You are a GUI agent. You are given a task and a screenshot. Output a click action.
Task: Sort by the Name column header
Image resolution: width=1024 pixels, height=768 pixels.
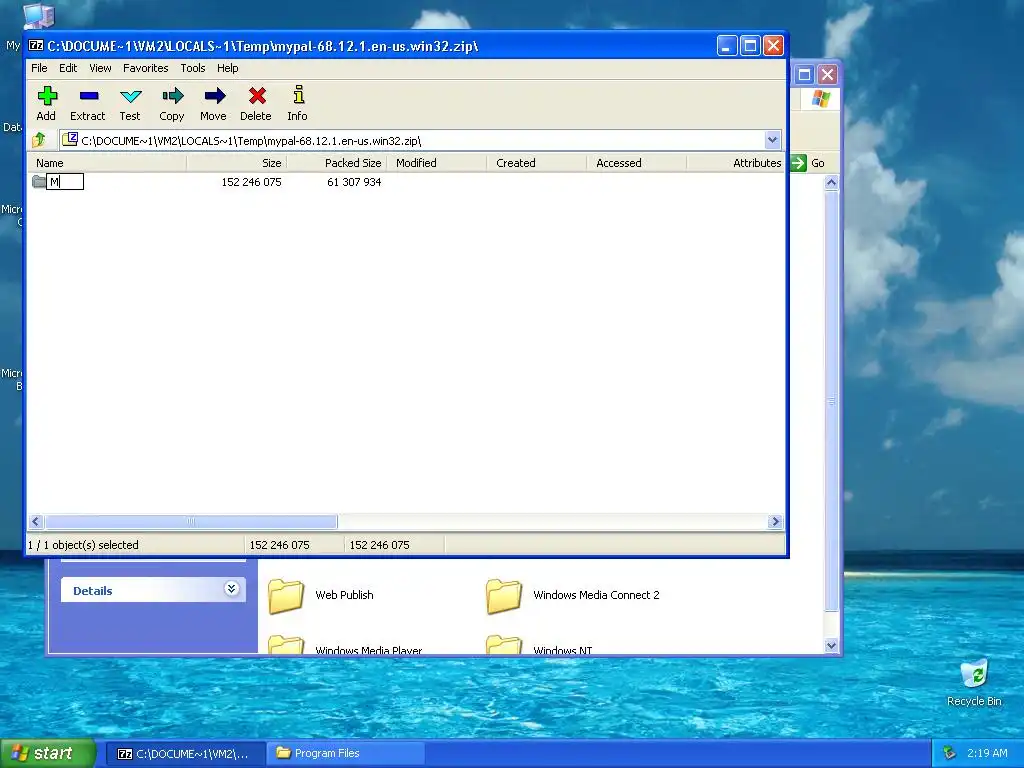[107, 163]
